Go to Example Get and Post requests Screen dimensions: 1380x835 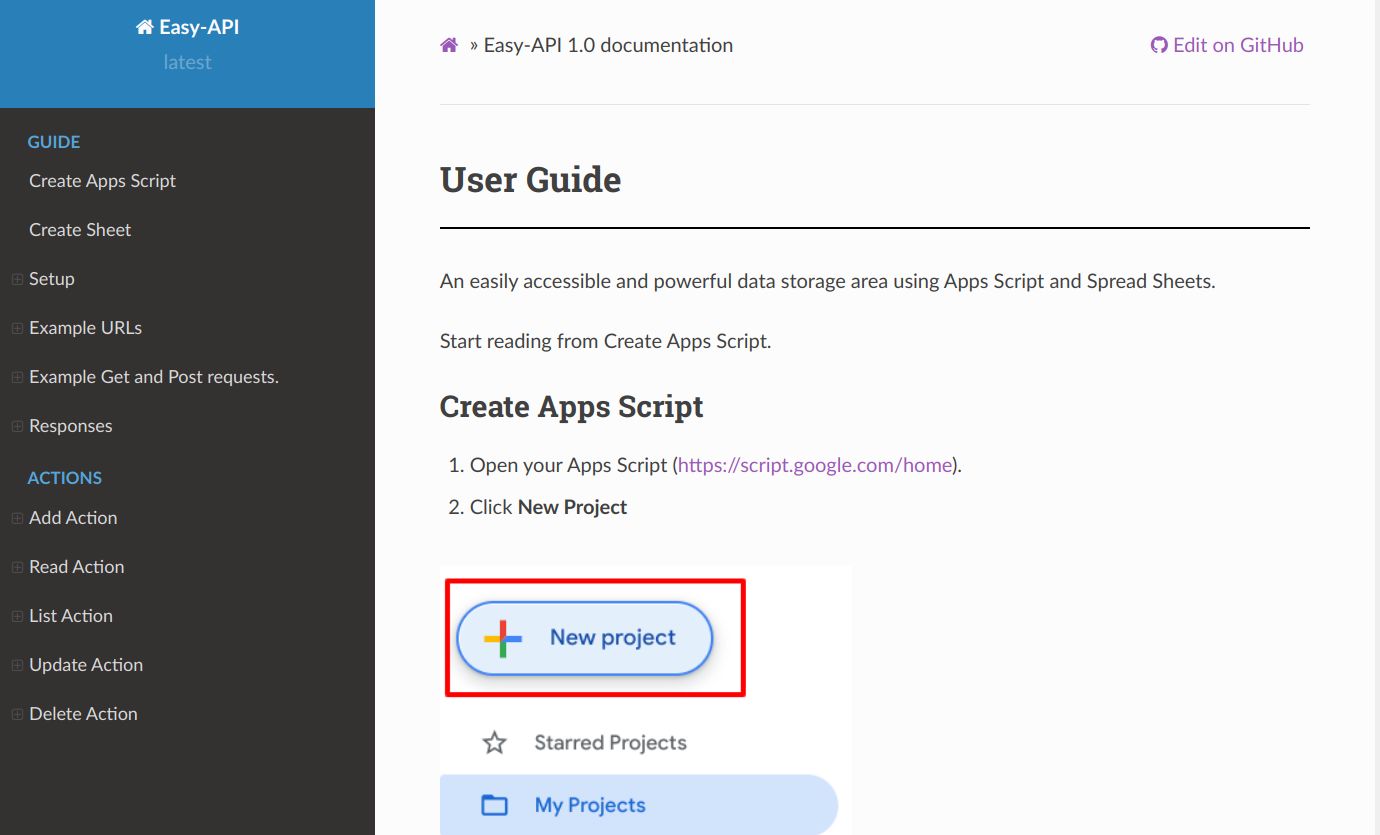pos(153,377)
